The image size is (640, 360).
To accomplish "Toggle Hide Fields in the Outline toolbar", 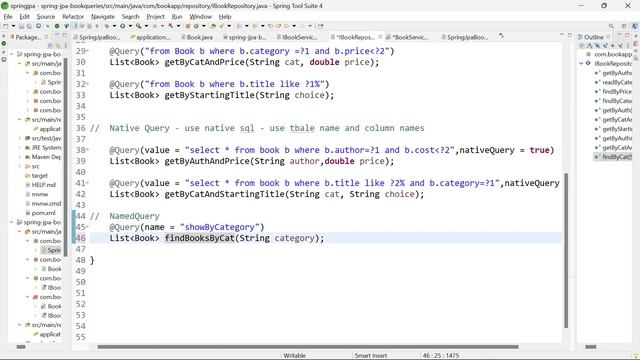I will coord(598,45).
